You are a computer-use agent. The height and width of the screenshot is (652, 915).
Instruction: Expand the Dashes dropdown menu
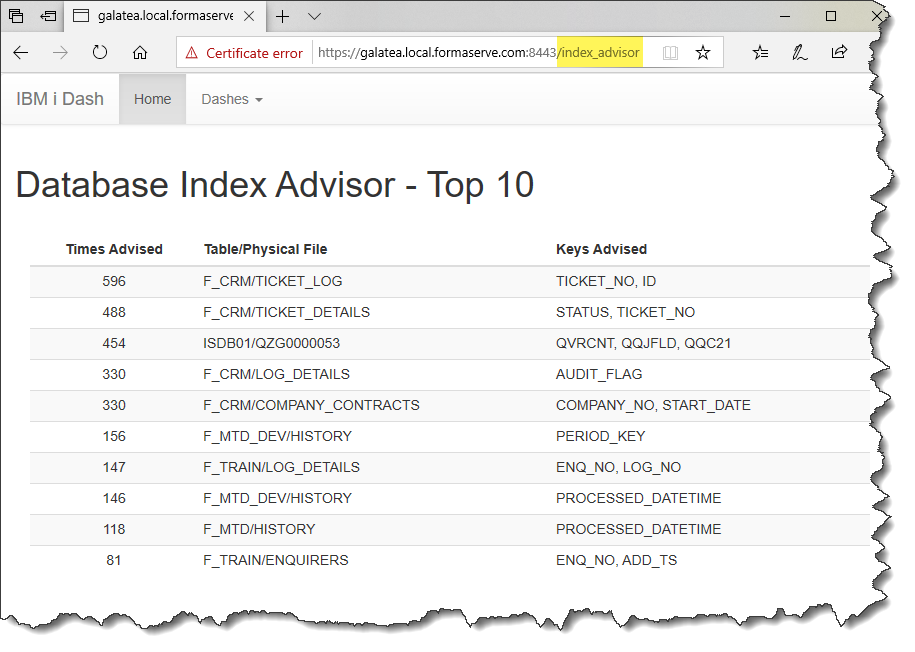tap(231, 99)
